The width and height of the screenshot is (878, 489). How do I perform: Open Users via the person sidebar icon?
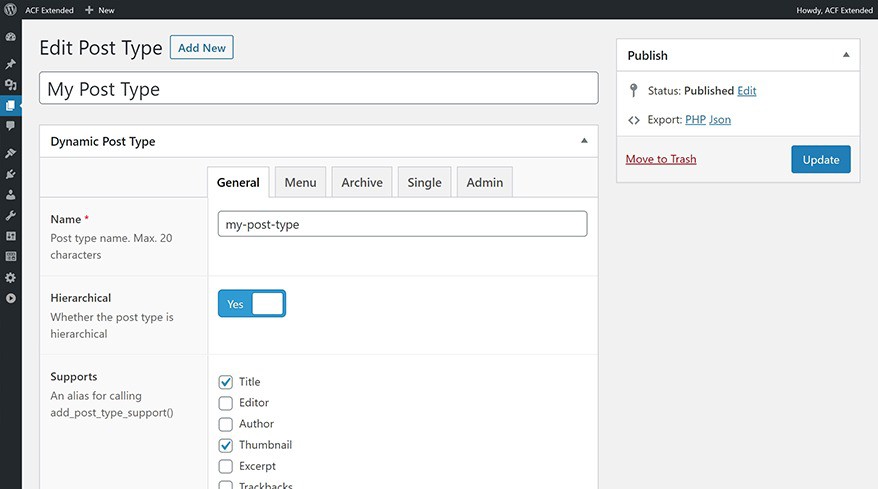click(11, 194)
